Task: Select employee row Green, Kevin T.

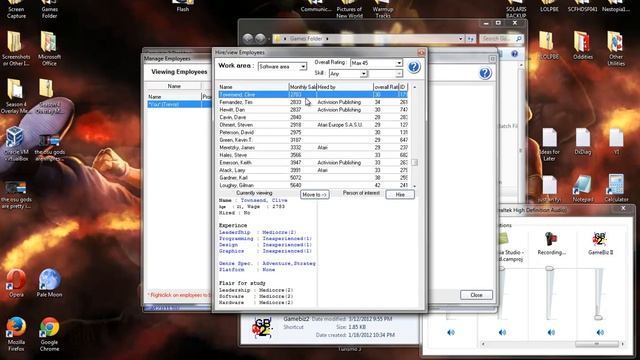Action: pyautogui.click(x=312, y=140)
